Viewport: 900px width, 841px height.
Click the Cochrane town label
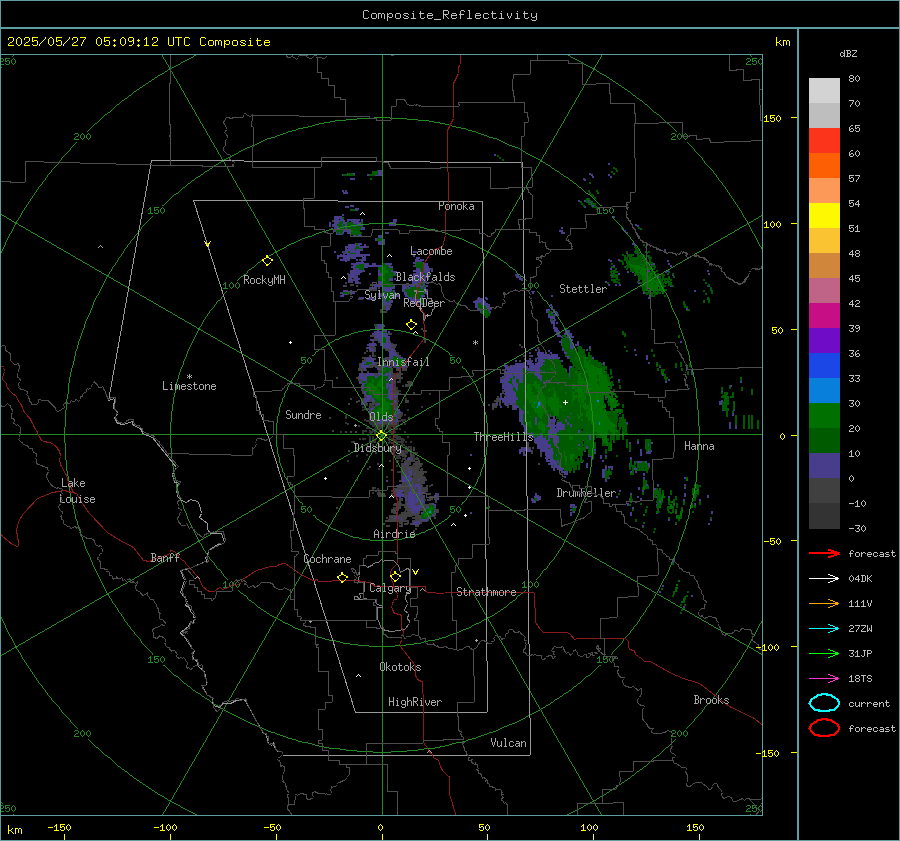click(x=327, y=559)
